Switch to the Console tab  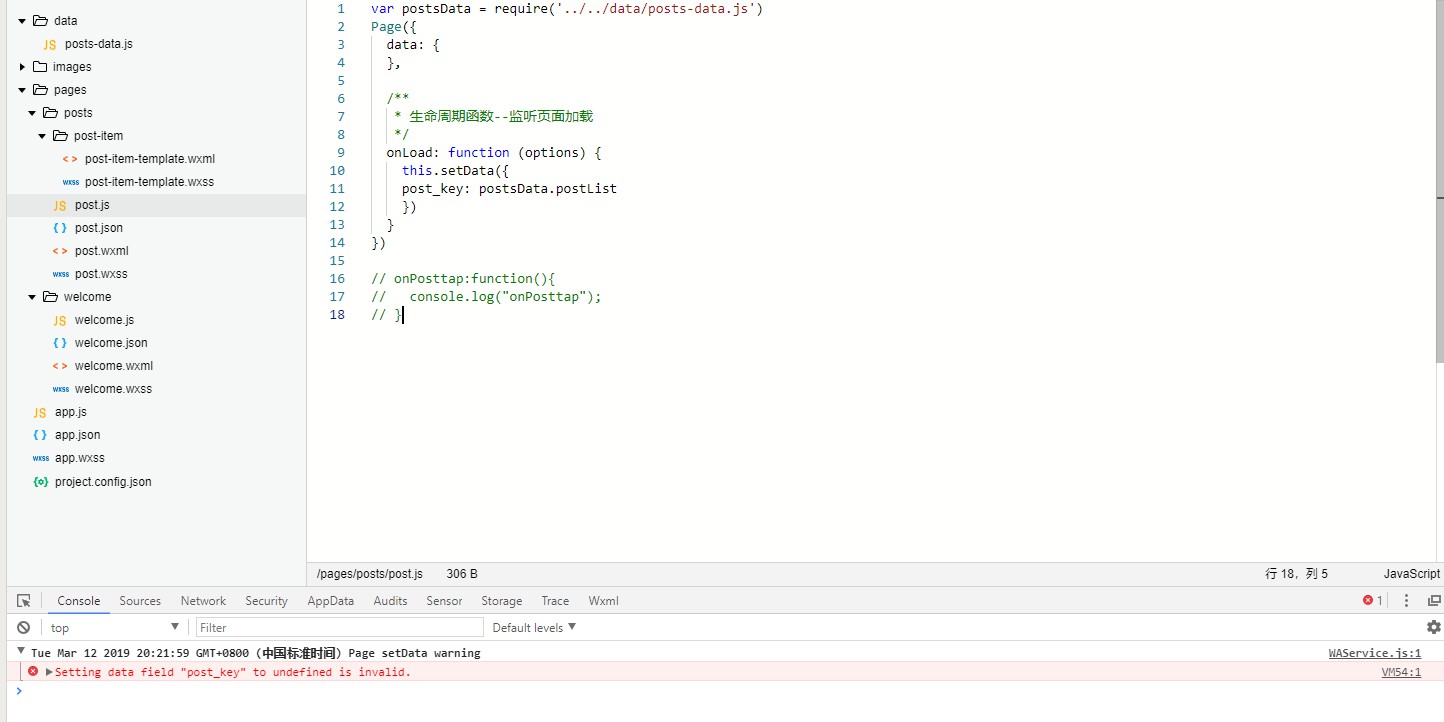click(x=79, y=601)
